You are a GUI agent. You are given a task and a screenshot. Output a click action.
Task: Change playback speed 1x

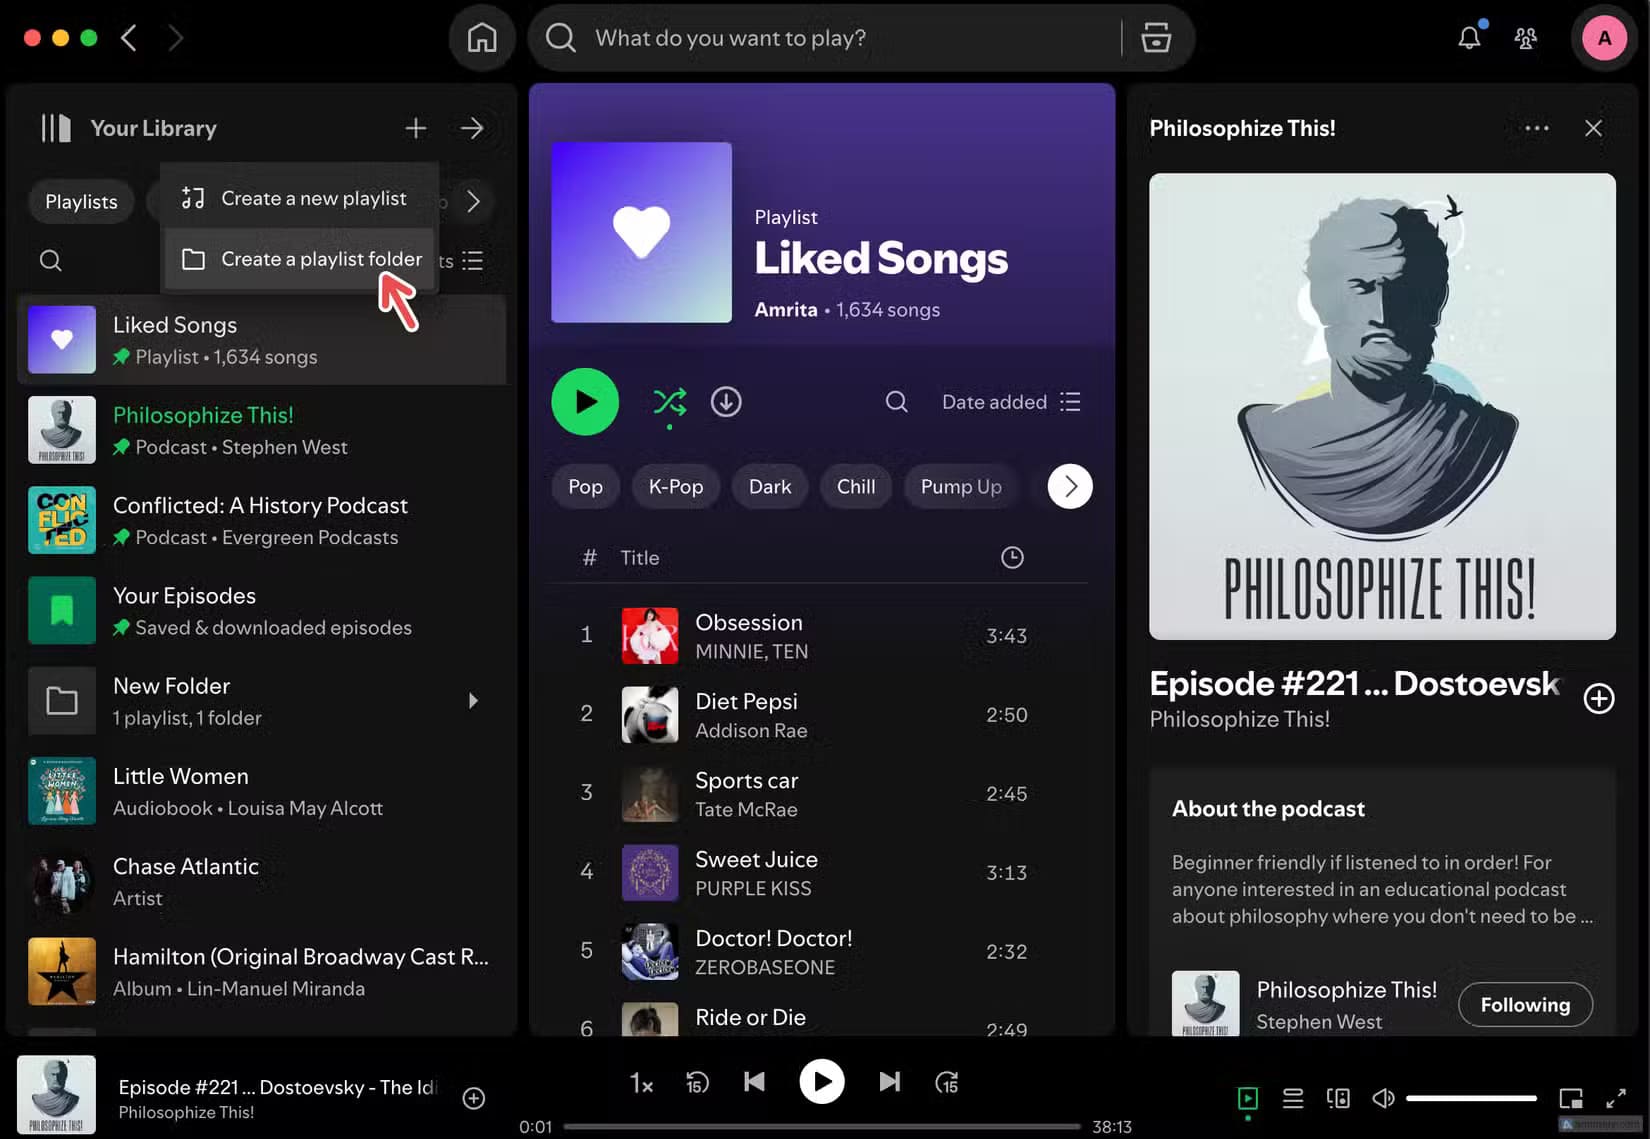click(x=641, y=1083)
